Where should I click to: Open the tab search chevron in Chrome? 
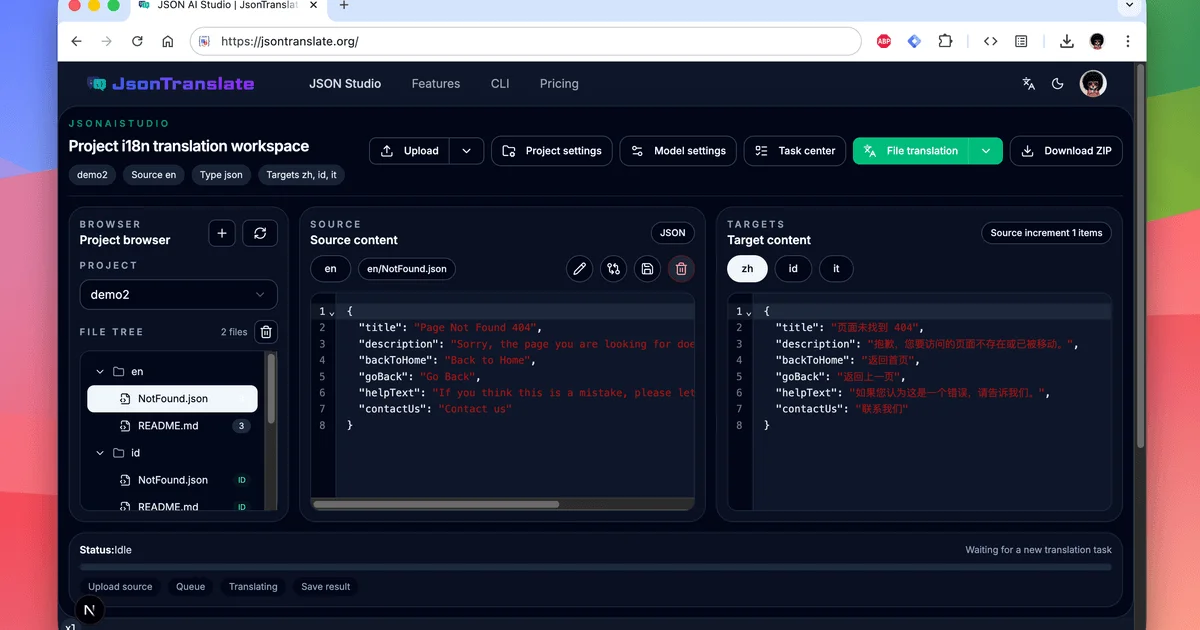click(x=1130, y=6)
